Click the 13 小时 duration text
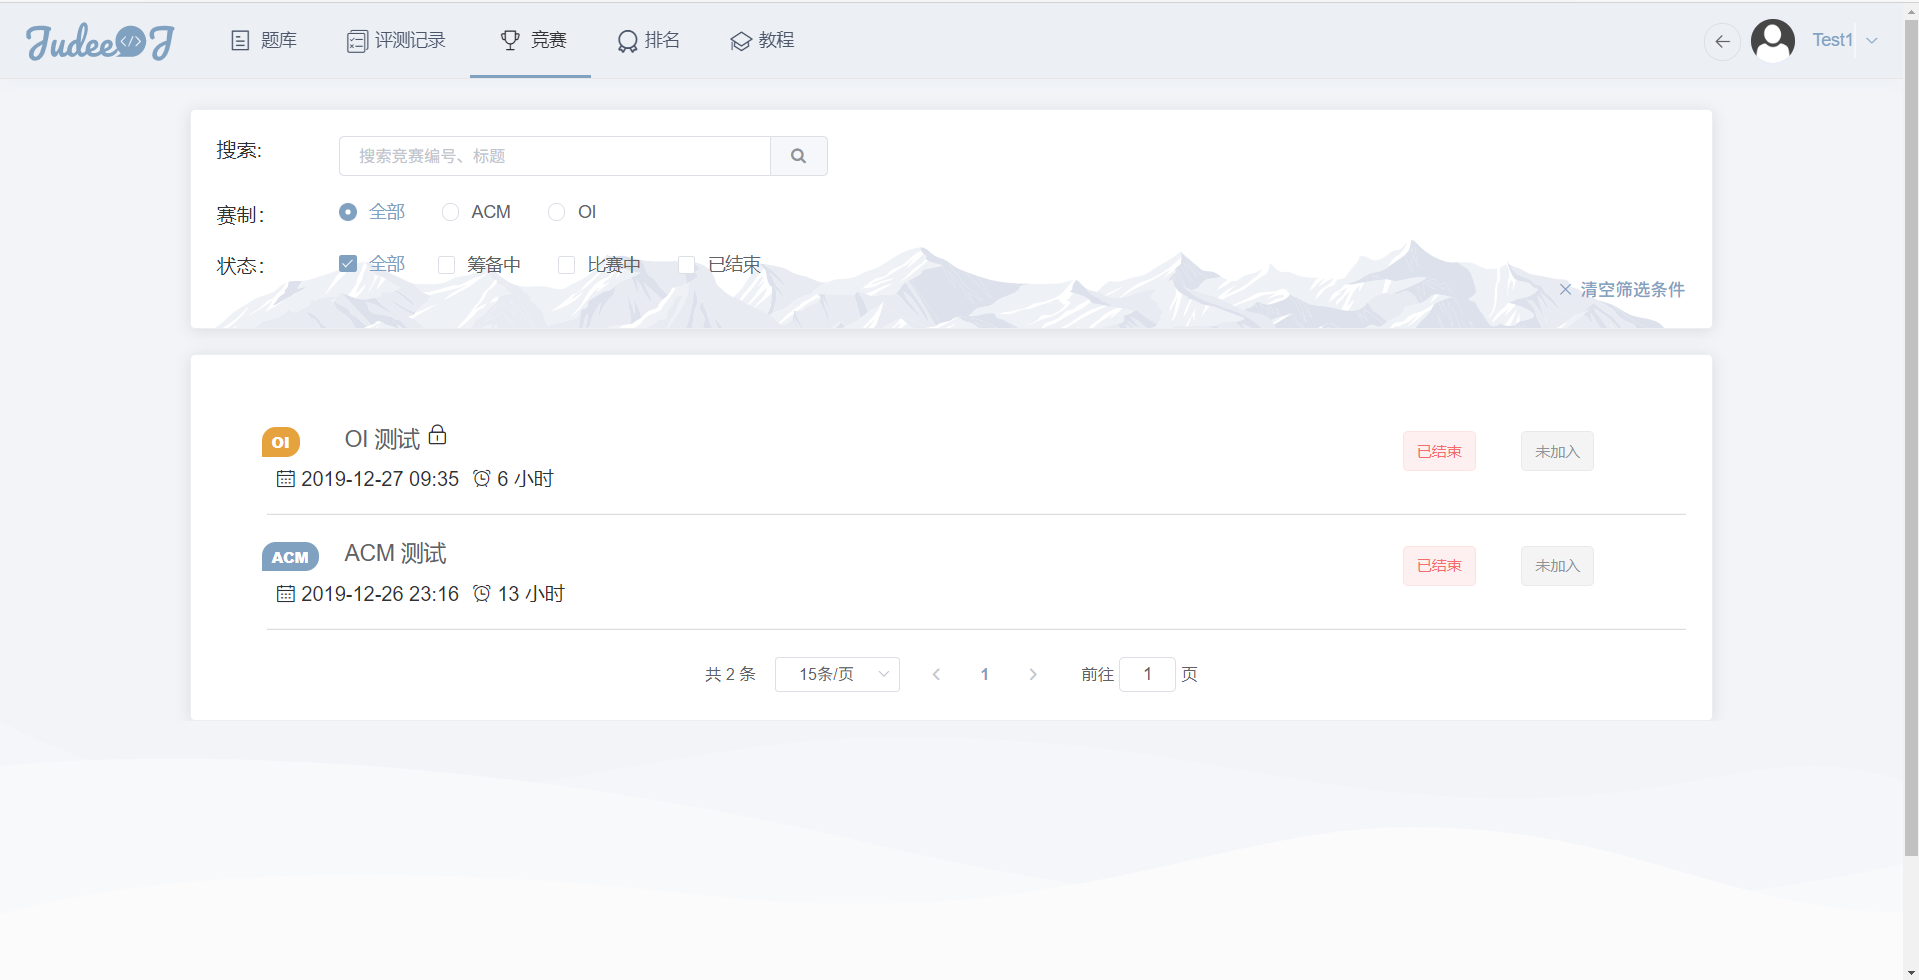1919x980 pixels. [x=531, y=594]
